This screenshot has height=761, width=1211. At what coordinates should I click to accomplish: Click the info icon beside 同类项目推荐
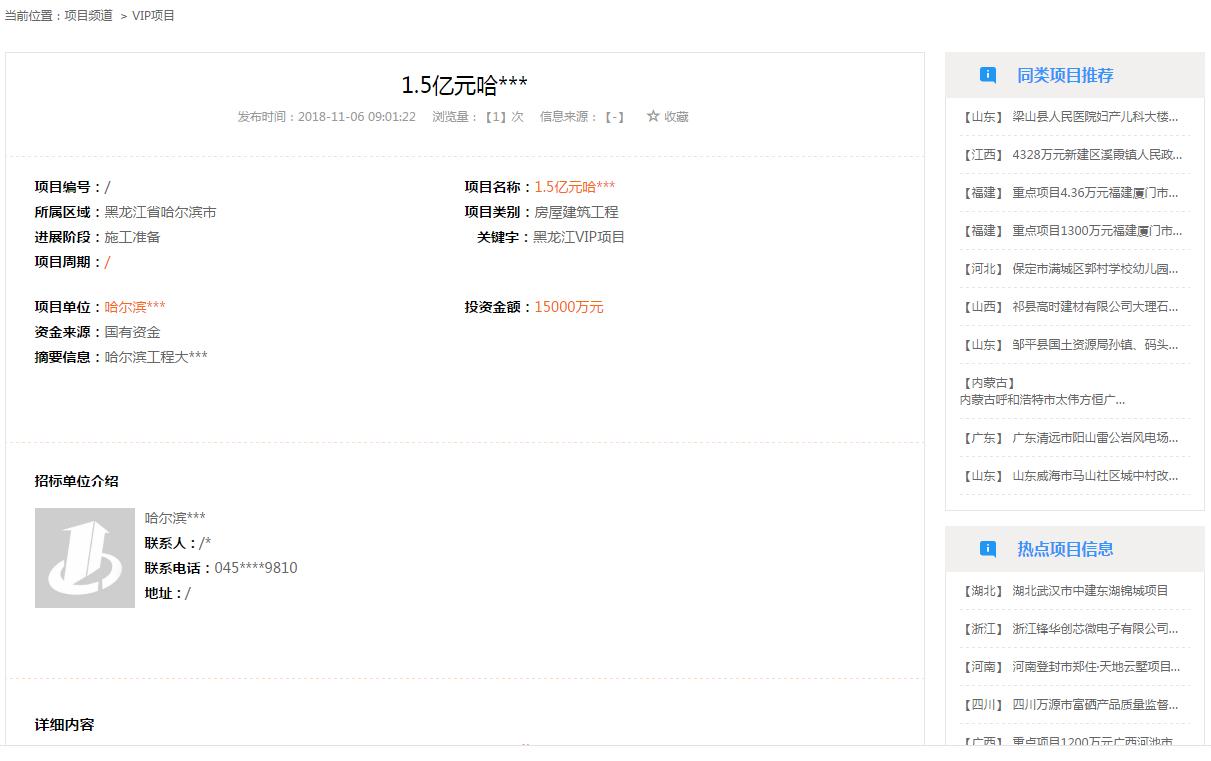[x=988, y=75]
